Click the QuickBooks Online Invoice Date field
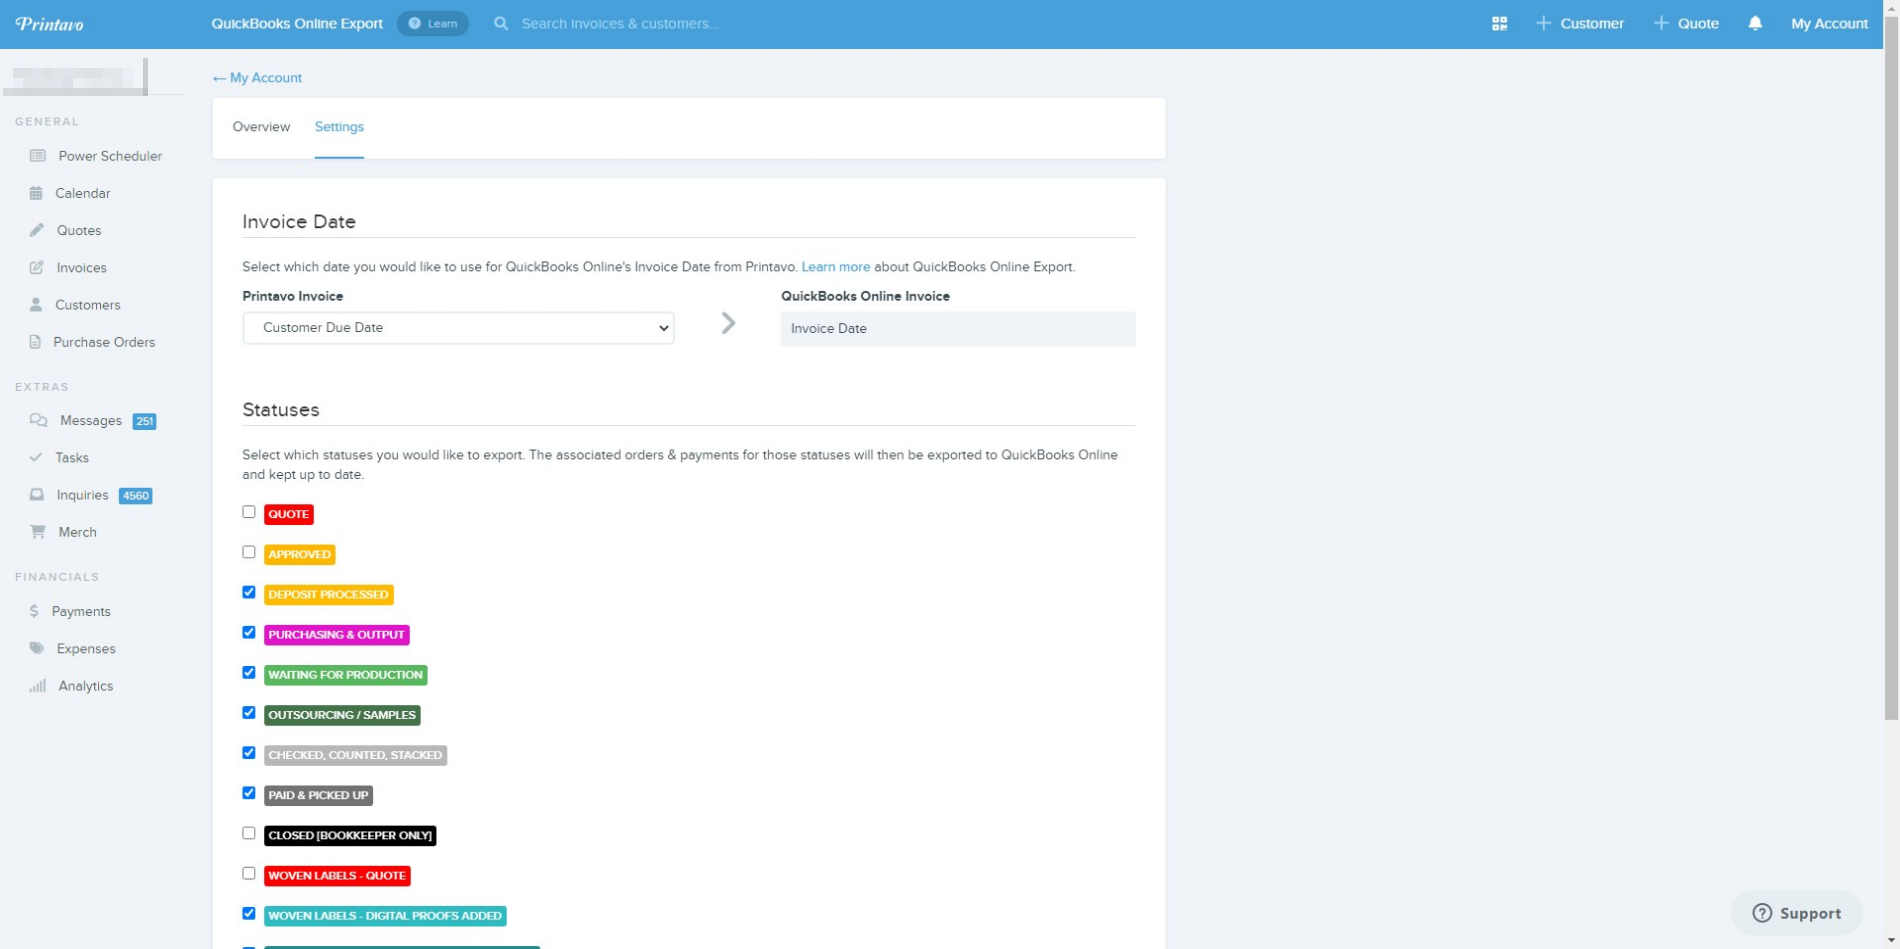Screen dimensions: 1900x949 coord(958,328)
